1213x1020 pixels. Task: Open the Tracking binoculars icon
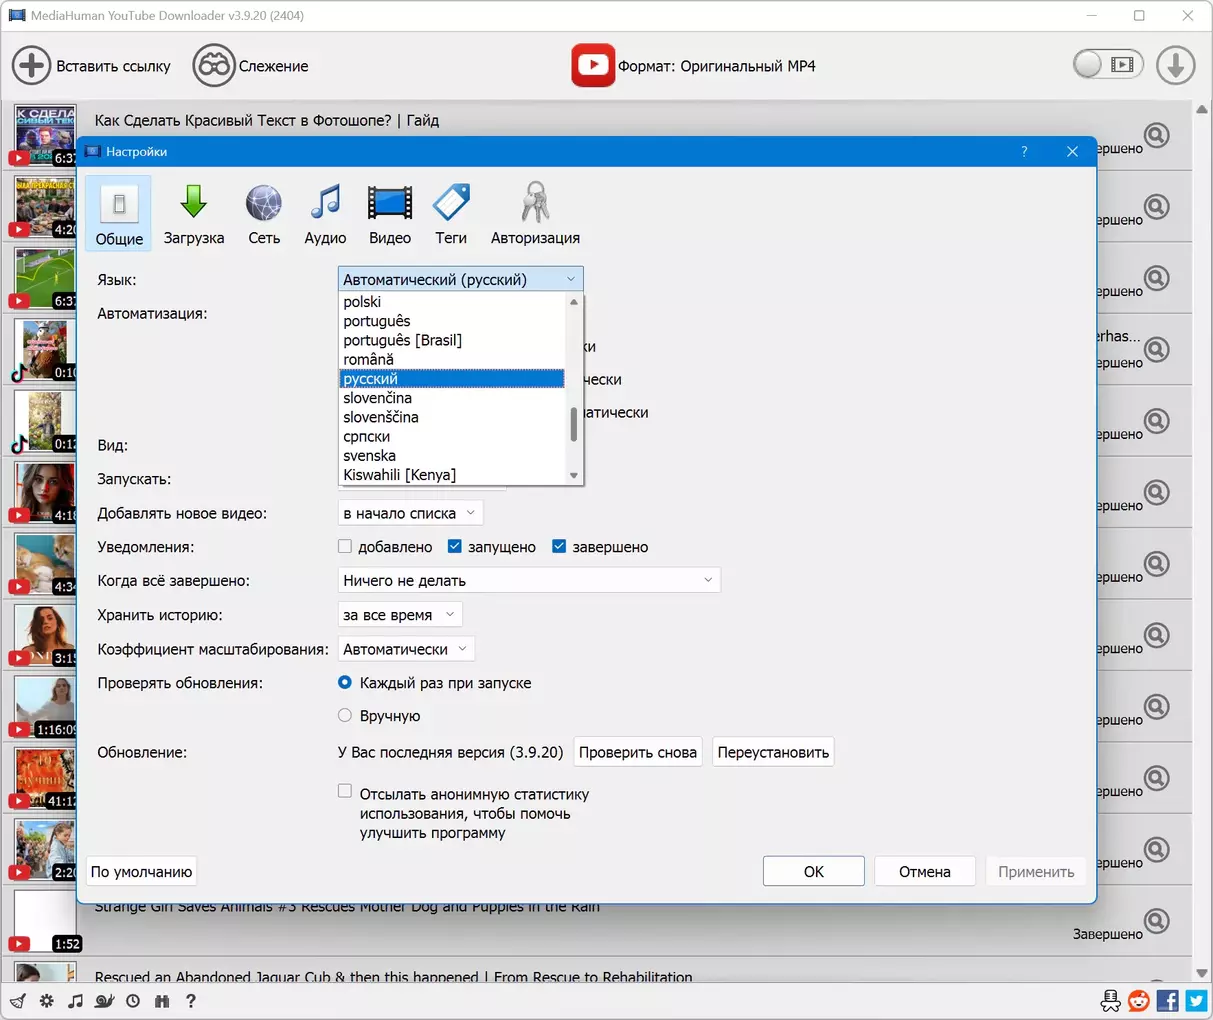point(213,66)
